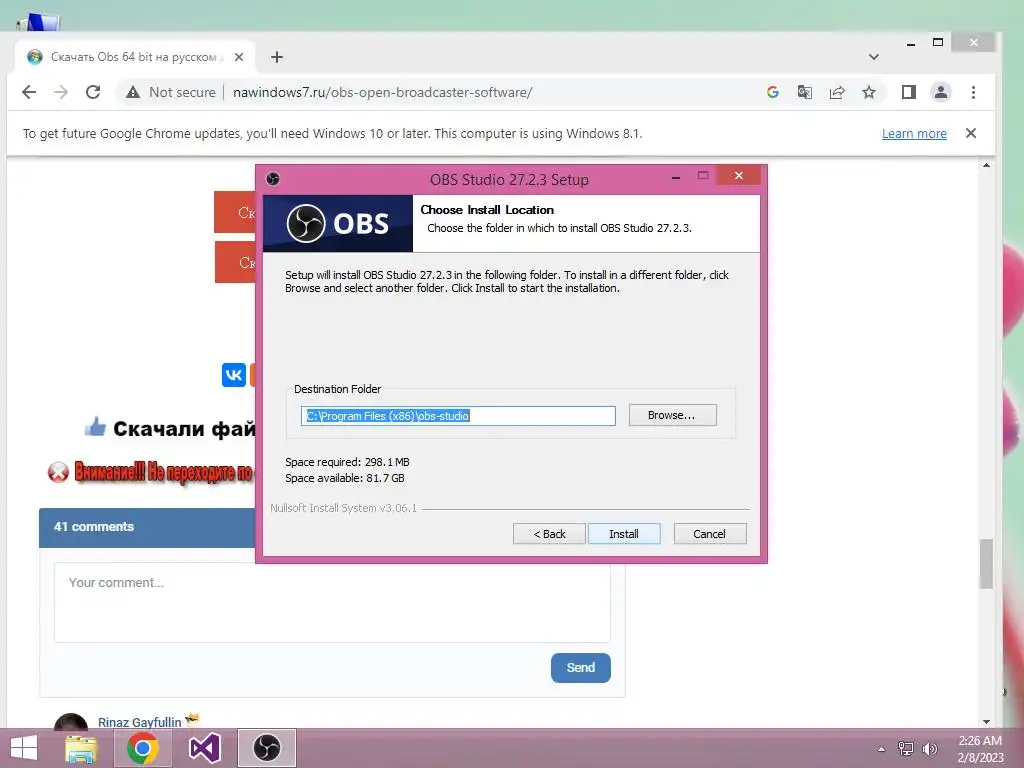Click the red error warning icon

click(58, 472)
